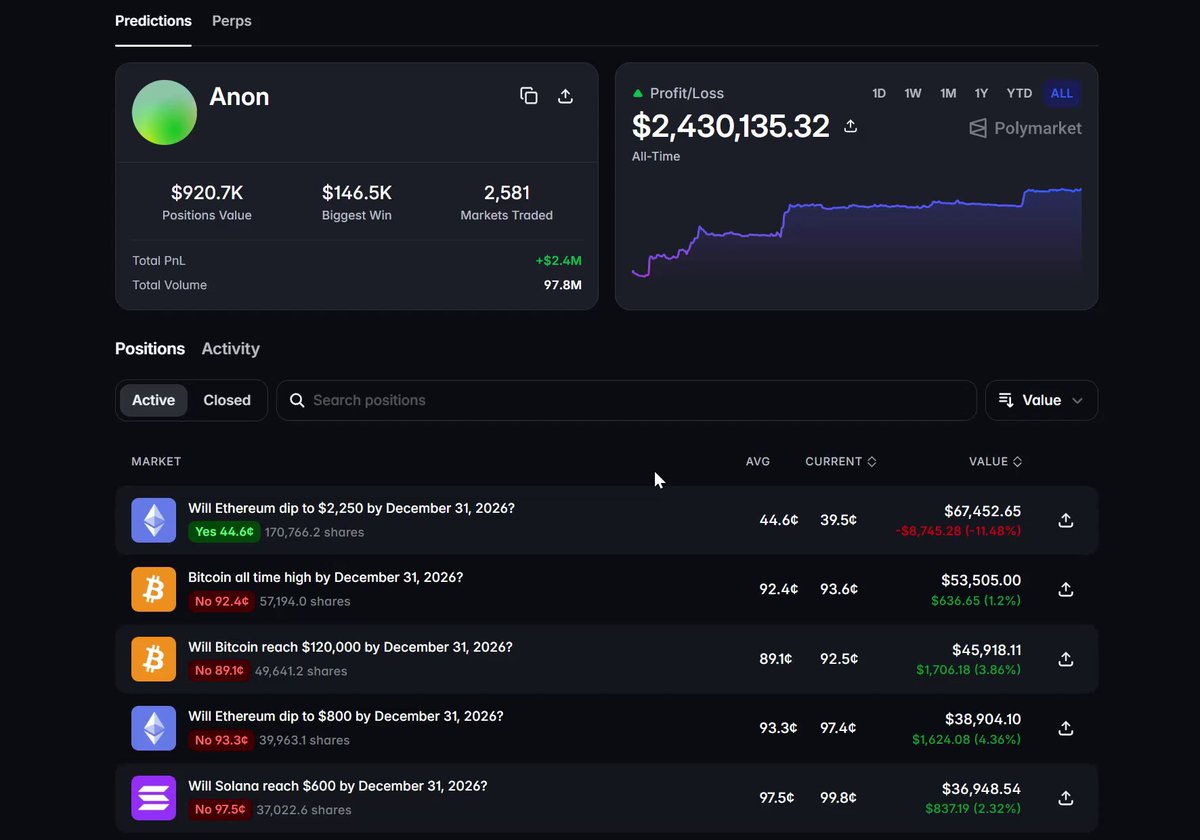
Task: Open 'Will Solana reach $600' market
Action: pos(338,786)
